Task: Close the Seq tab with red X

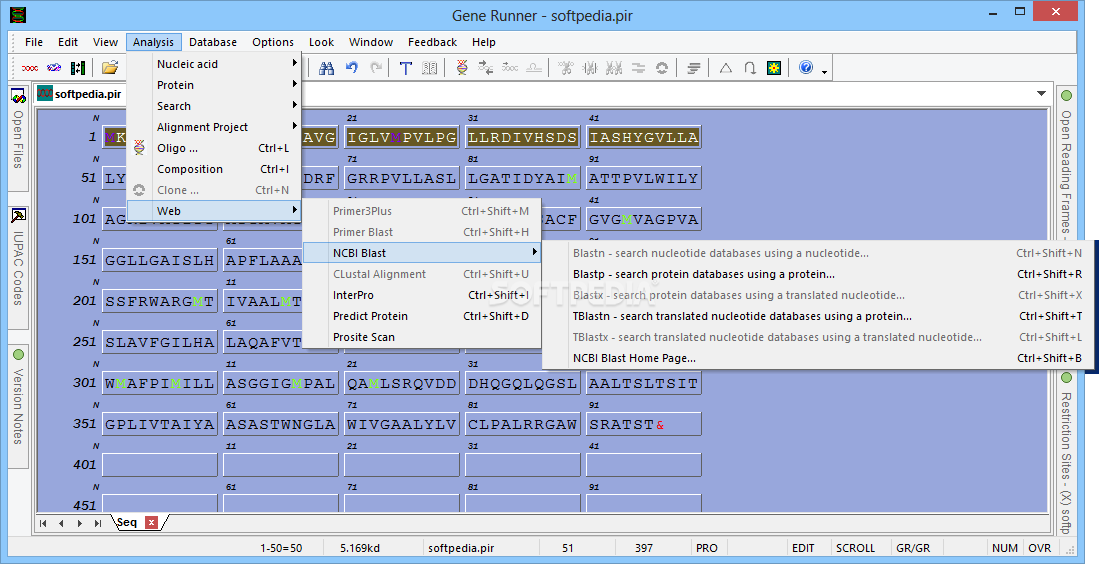Action: coord(151,523)
